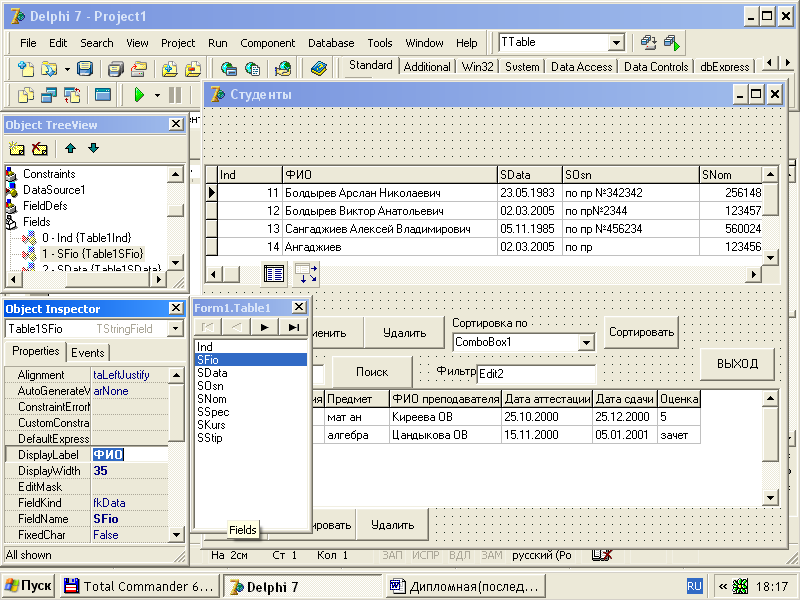This screenshot has height=600, width=800.
Task: Open the ComboBox1 dropdown arrow
Action: (x=587, y=342)
